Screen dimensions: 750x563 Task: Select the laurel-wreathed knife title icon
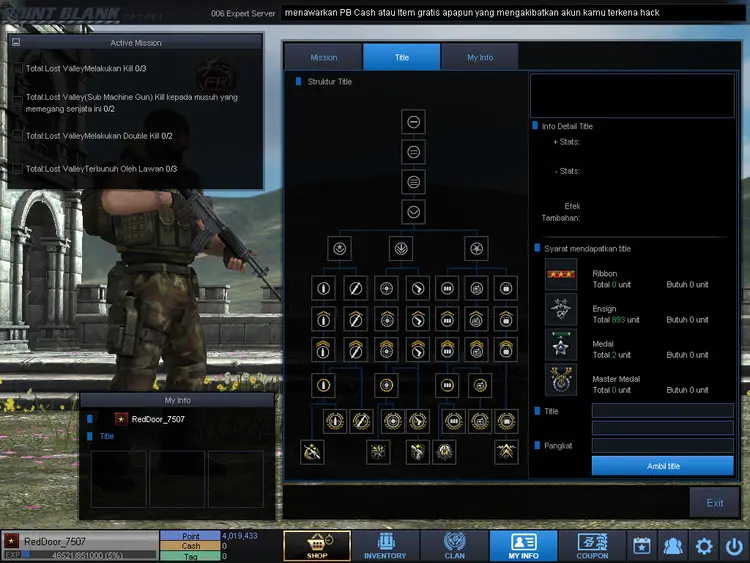tap(361, 421)
